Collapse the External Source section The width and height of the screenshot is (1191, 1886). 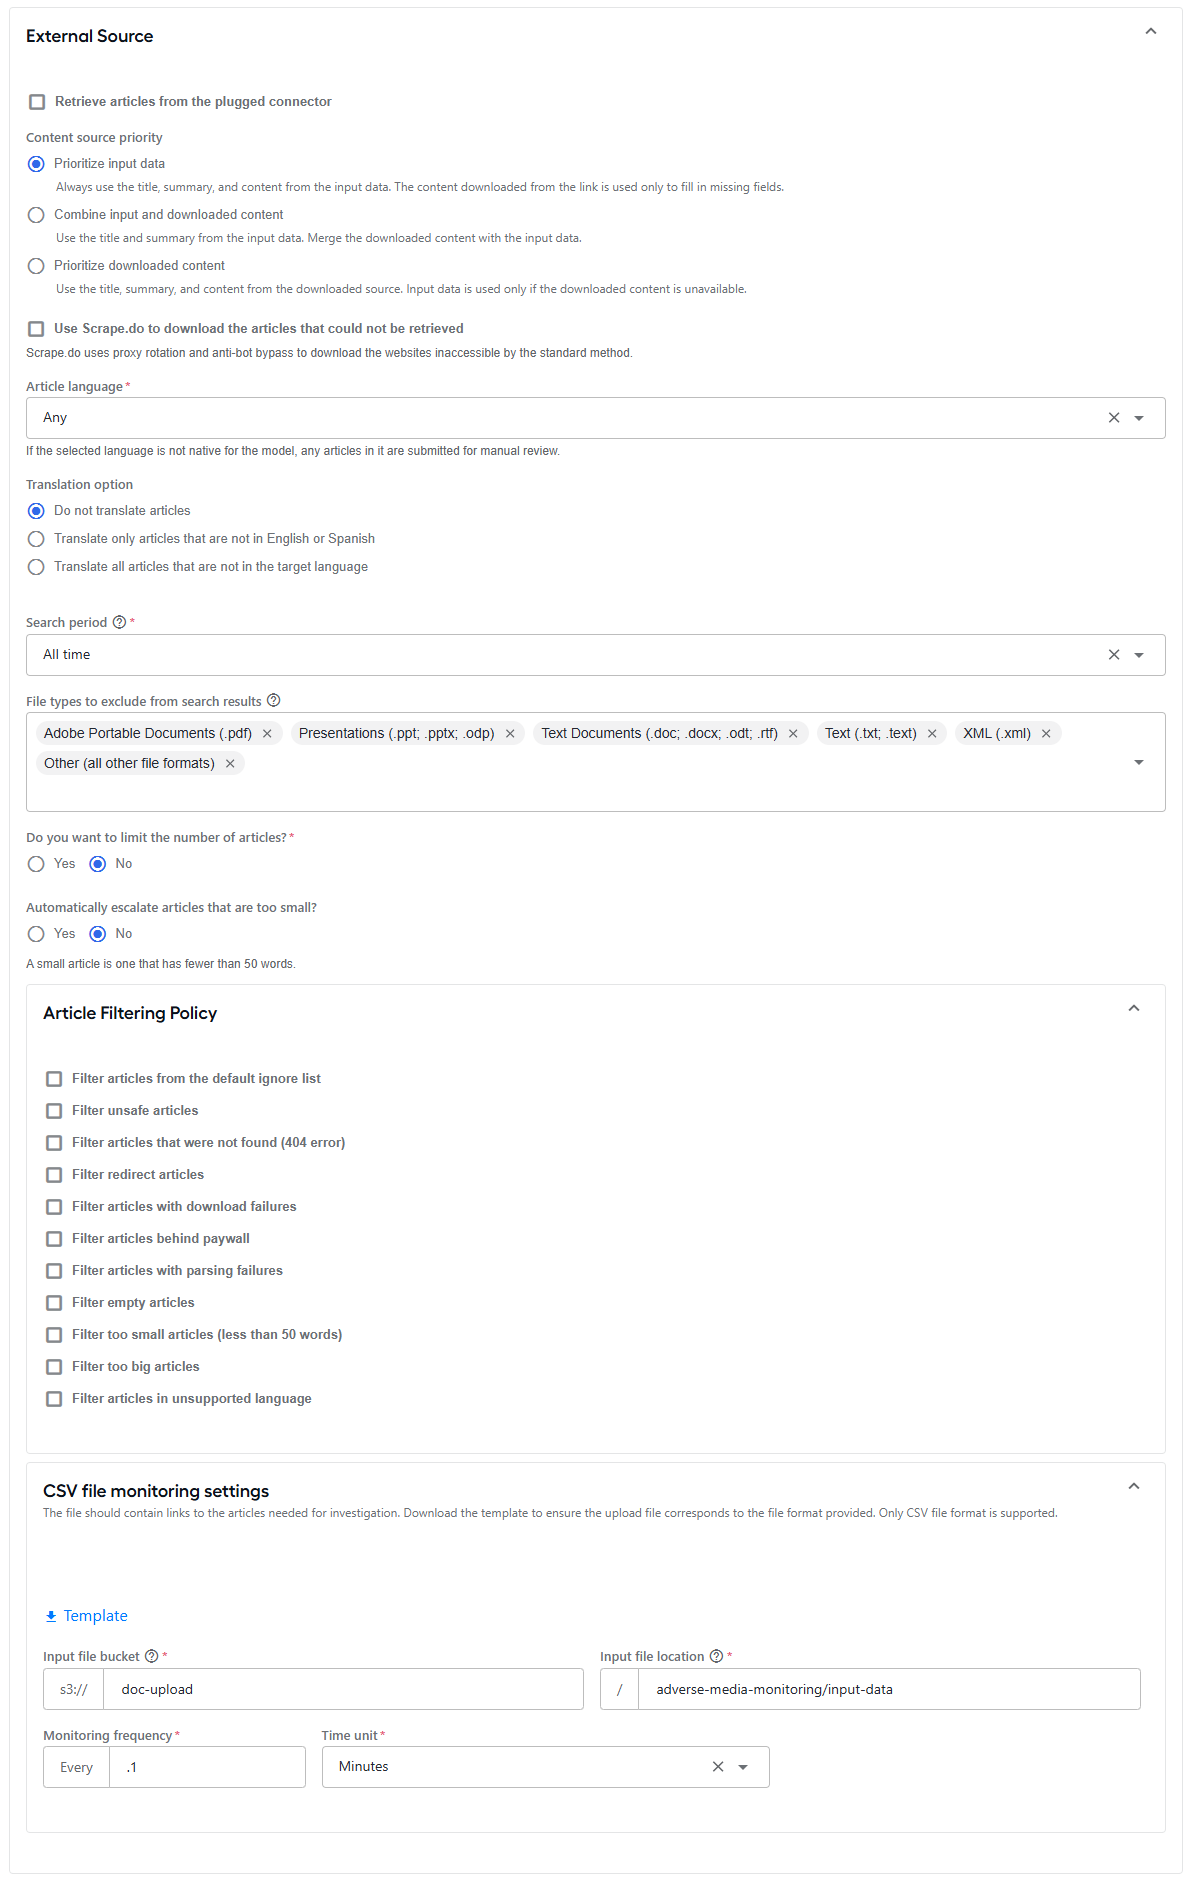pos(1151,31)
